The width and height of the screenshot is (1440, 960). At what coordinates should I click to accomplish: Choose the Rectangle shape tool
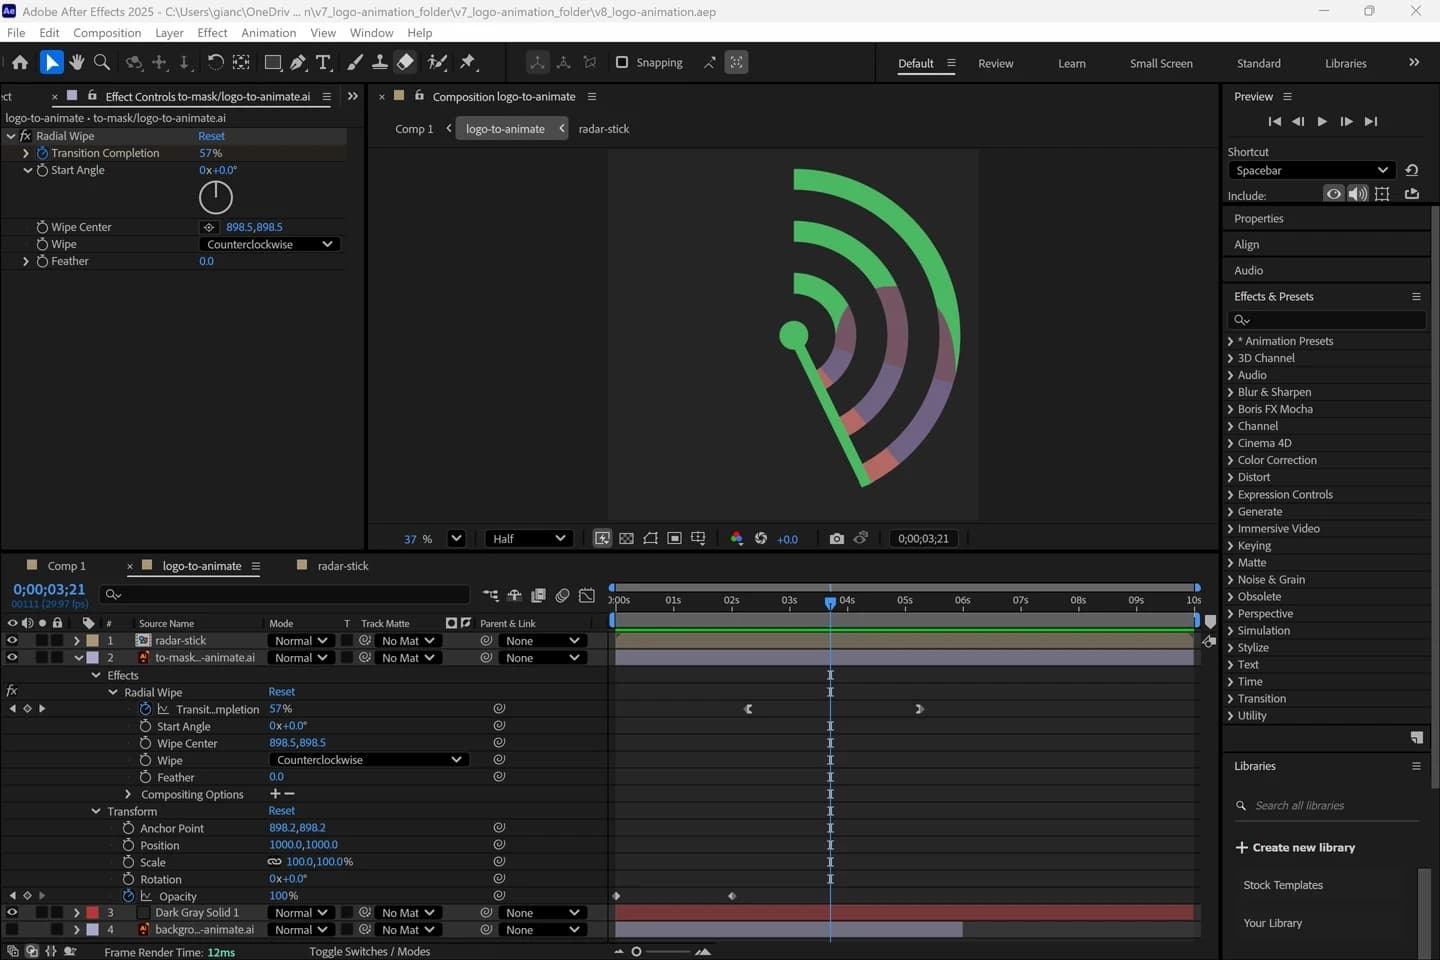point(272,62)
